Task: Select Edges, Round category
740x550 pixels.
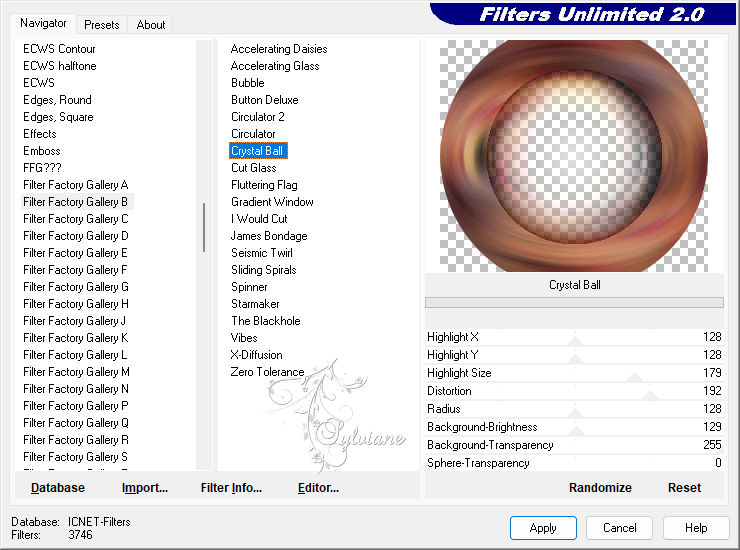Action: [58, 100]
